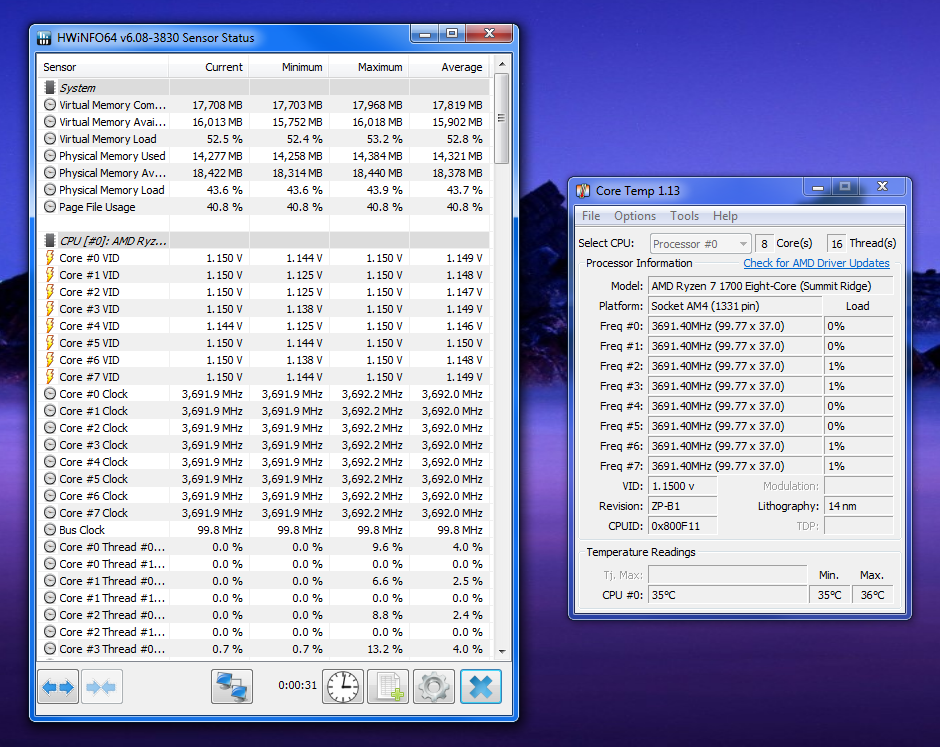The image size is (940, 747).
Task: Click the Model field AMD Ryzen 7 1700
Action: (x=770, y=286)
